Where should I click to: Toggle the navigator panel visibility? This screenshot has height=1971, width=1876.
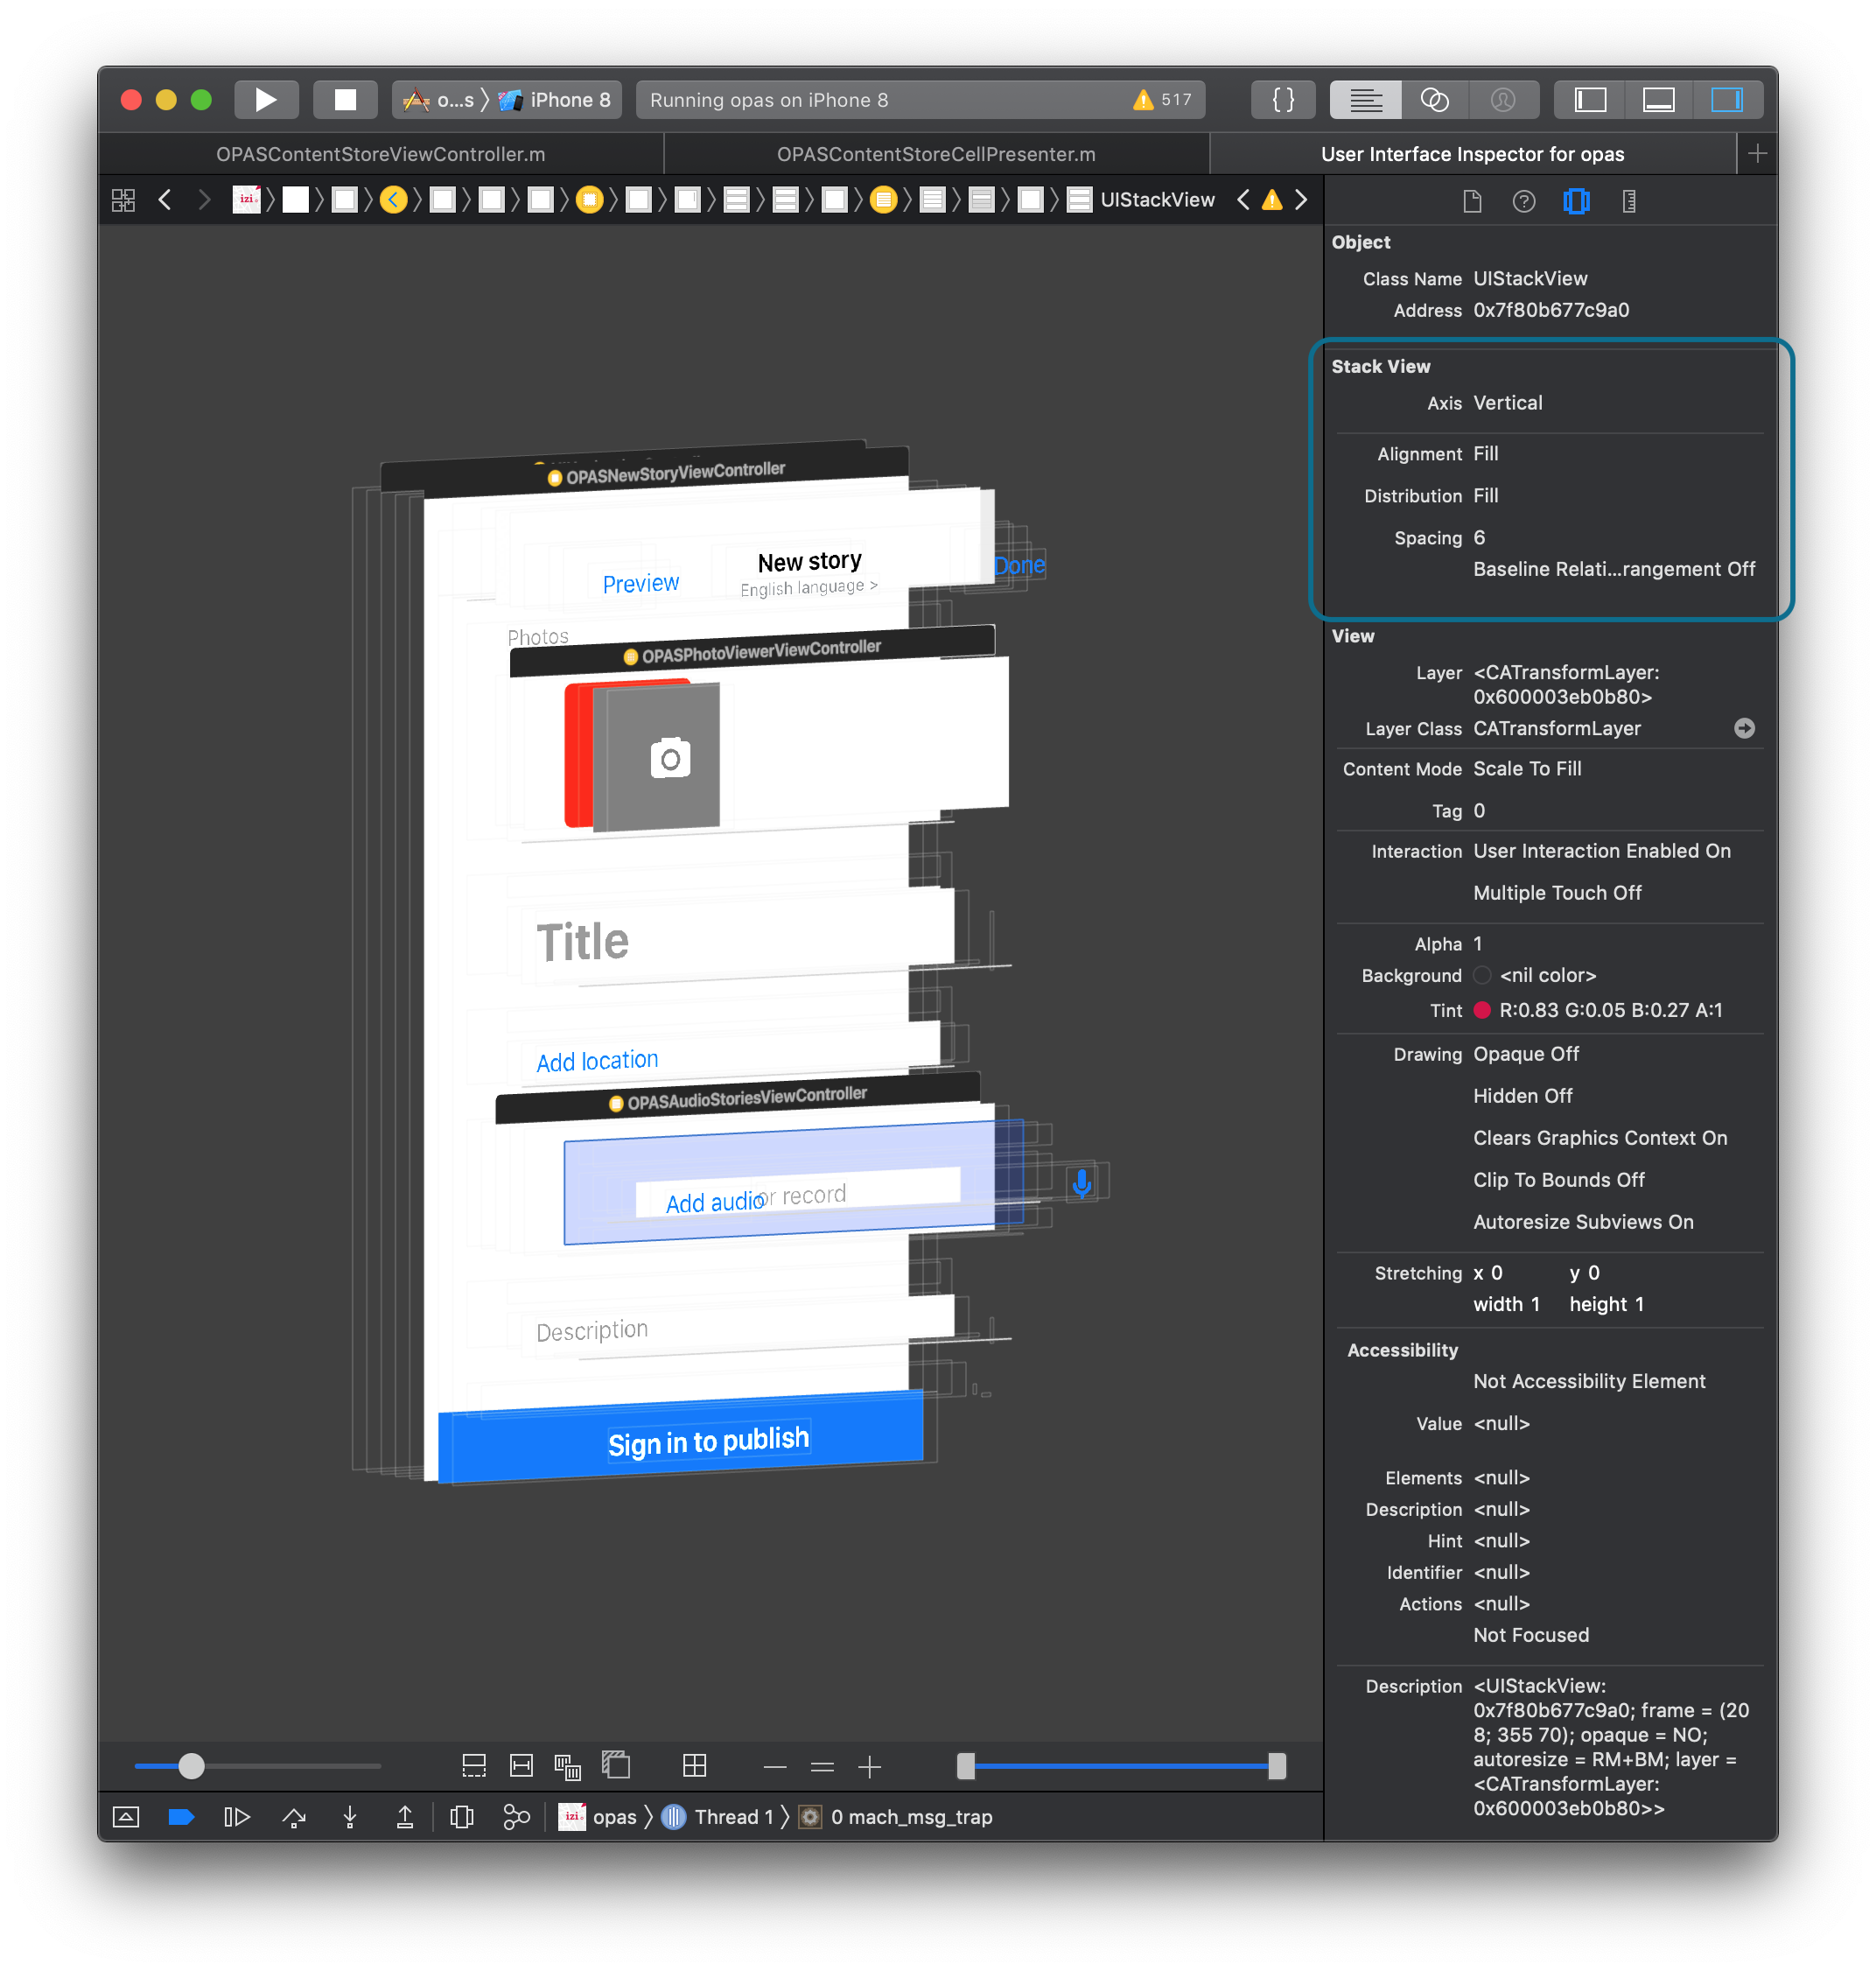tap(1590, 100)
